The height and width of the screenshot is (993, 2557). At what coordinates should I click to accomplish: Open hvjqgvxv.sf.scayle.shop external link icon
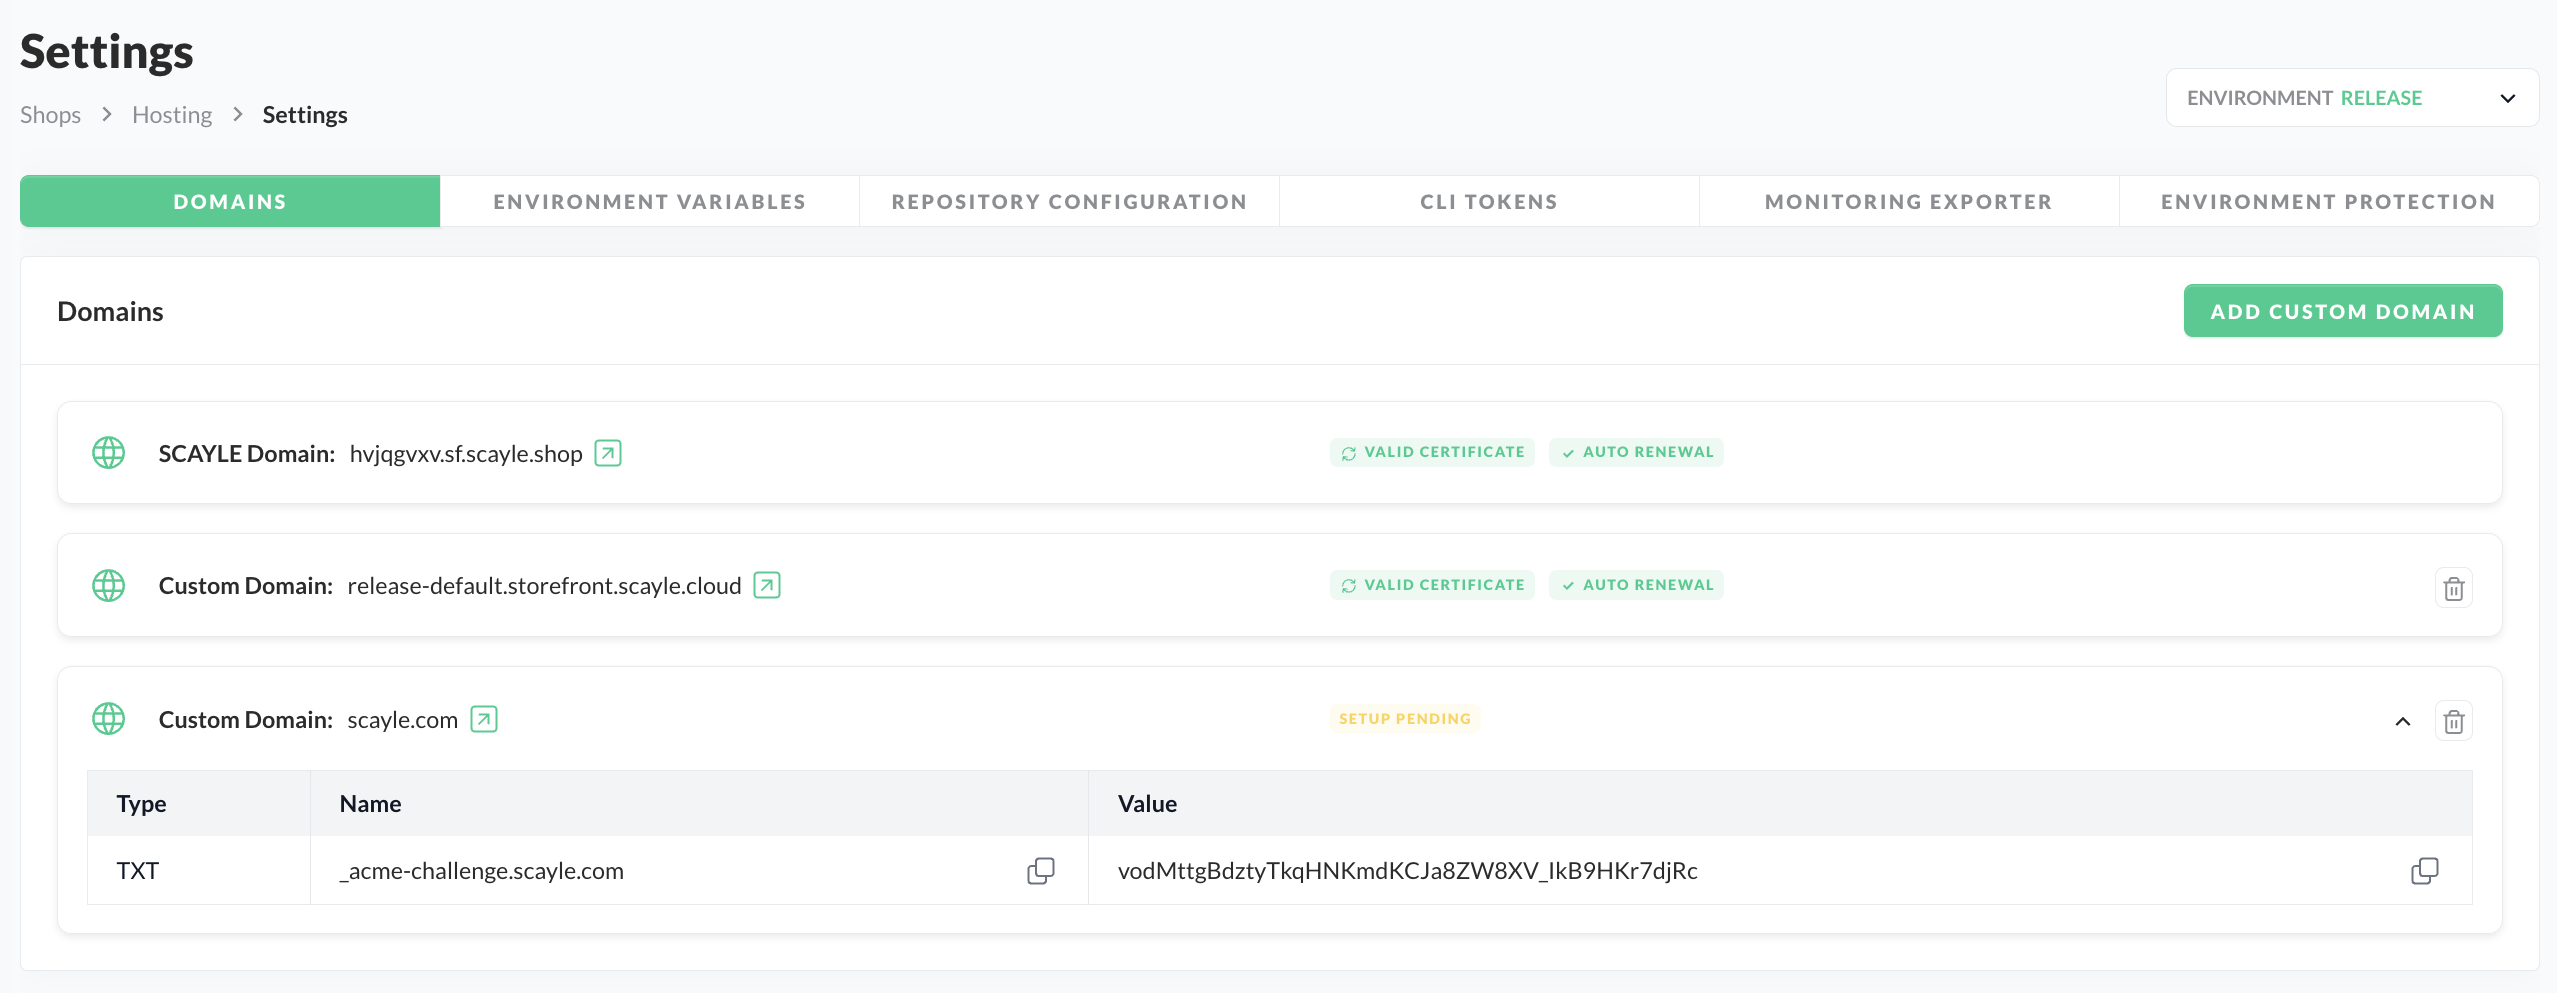click(x=607, y=453)
